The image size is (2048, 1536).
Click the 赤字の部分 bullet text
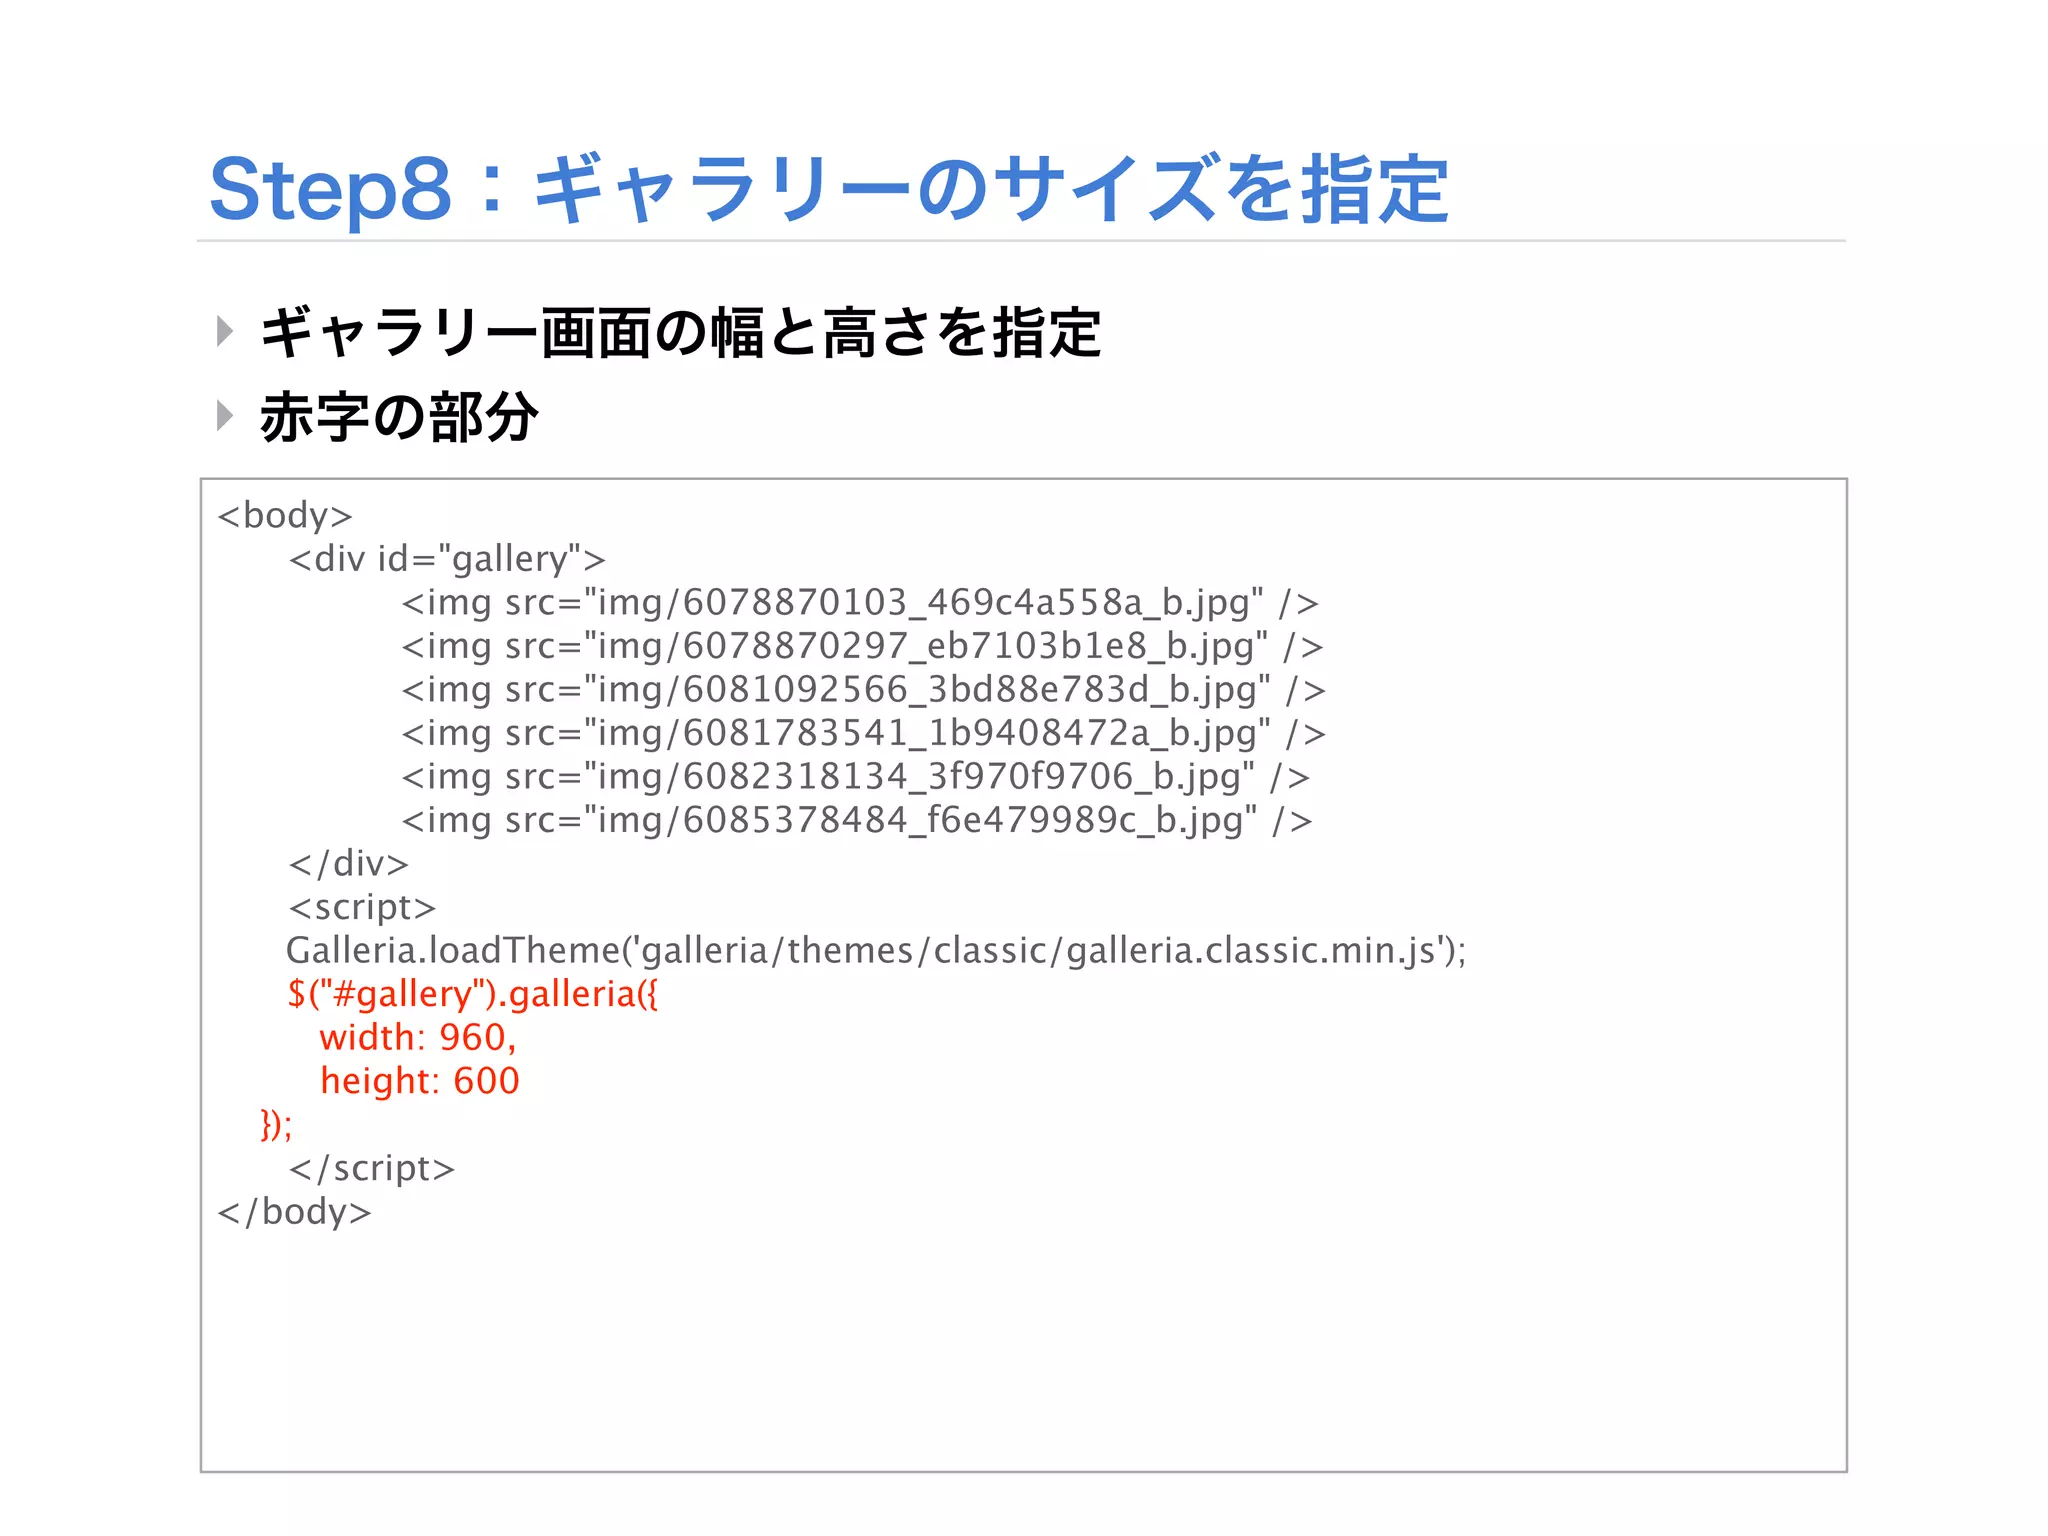(399, 417)
